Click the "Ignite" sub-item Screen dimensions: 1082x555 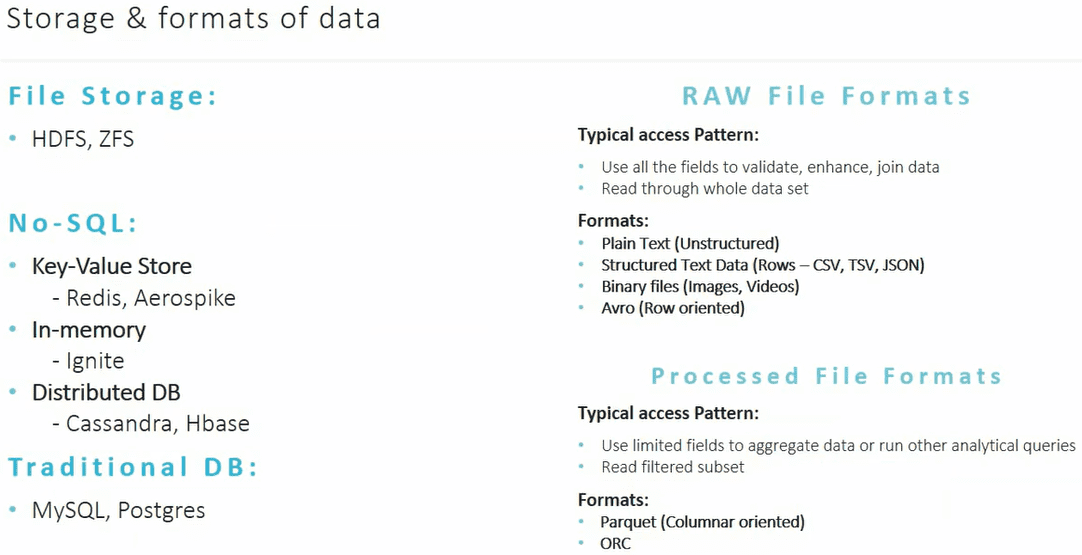click(95, 361)
